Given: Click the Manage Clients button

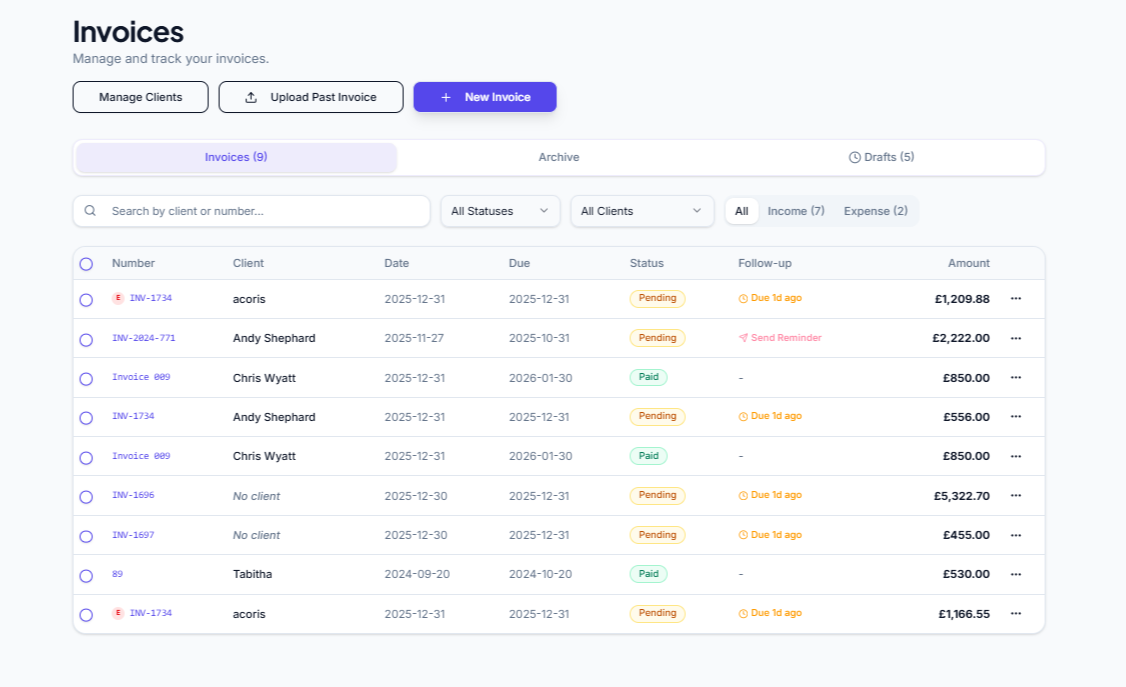Looking at the screenshot, I should [x=140, y=97].
